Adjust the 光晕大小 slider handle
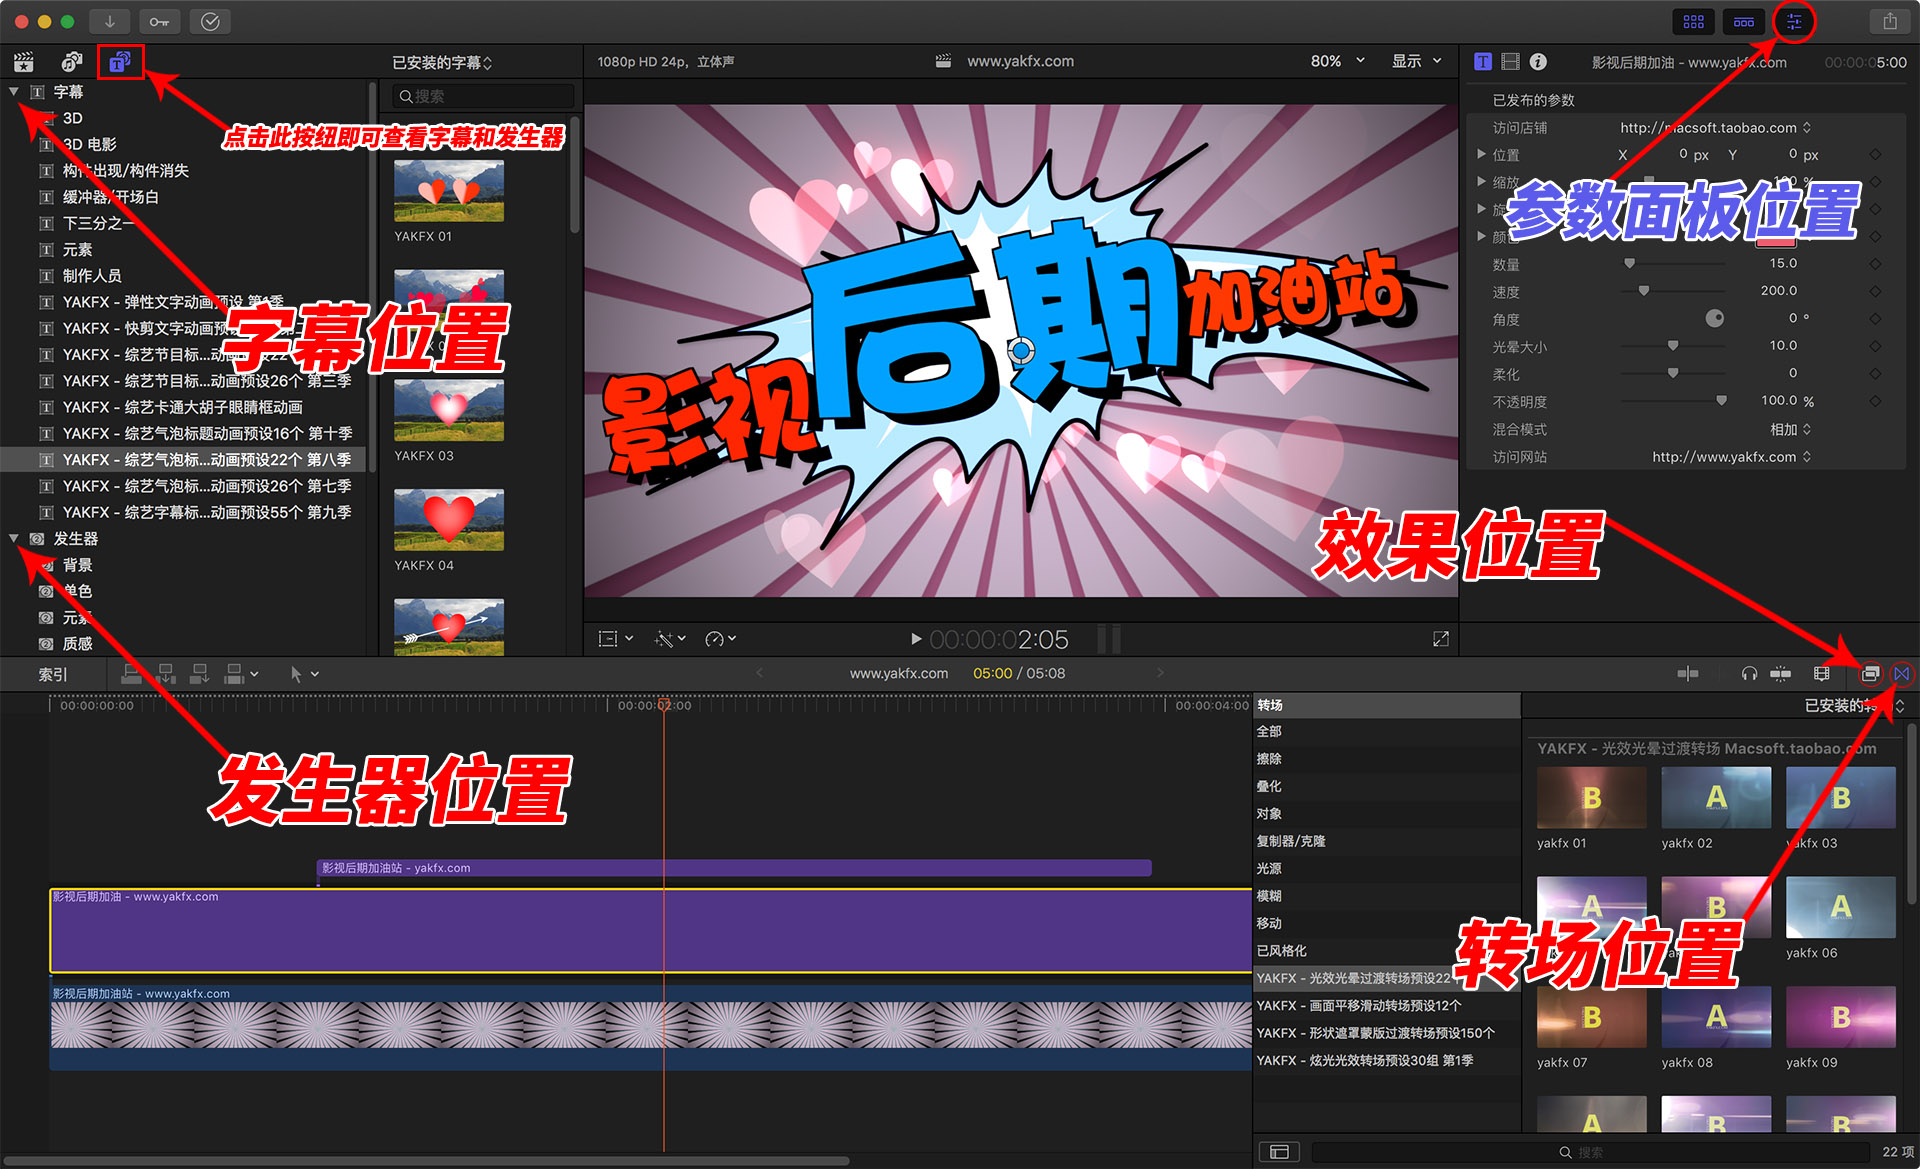Image resolution: width=1920 pixels, height=1169 pixels. click(1673, 346)
